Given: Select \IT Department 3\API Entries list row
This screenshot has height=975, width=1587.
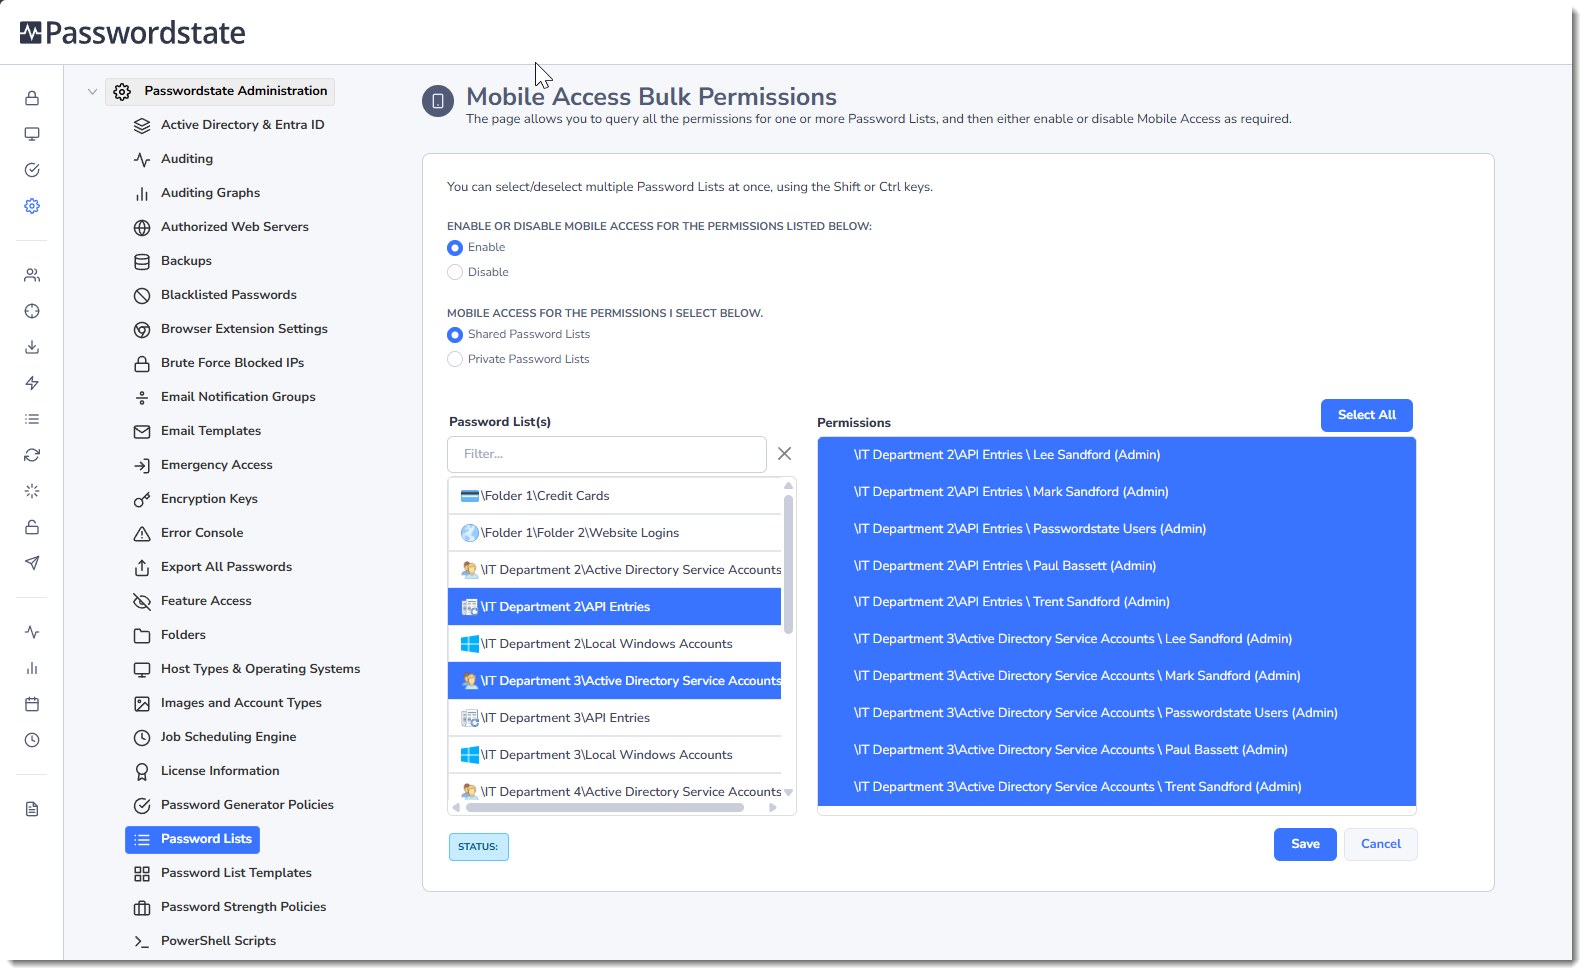Looking at the screenshot, I should pyautogui.click(x=615, y=718).
